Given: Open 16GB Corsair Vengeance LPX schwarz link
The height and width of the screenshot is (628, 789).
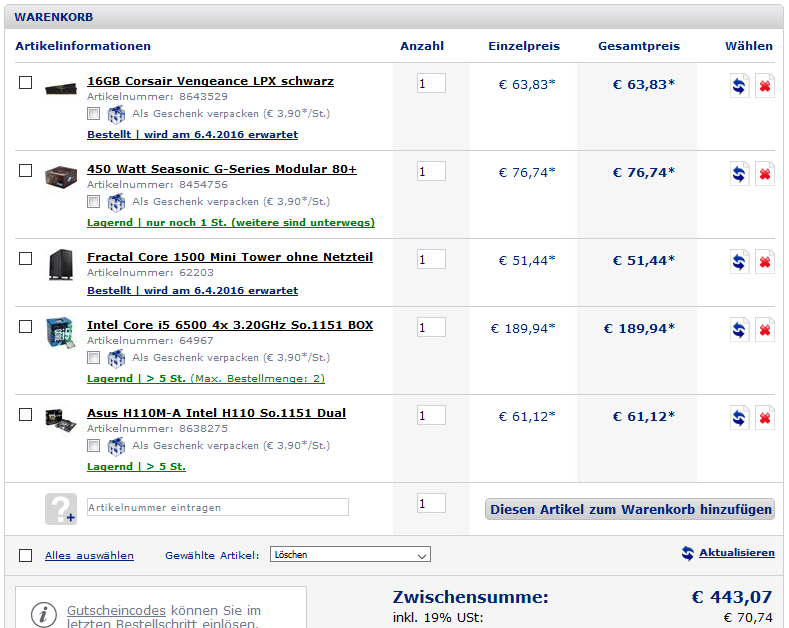Looking at the screenshot, I should pyautogui.click(x=210, y=81).
